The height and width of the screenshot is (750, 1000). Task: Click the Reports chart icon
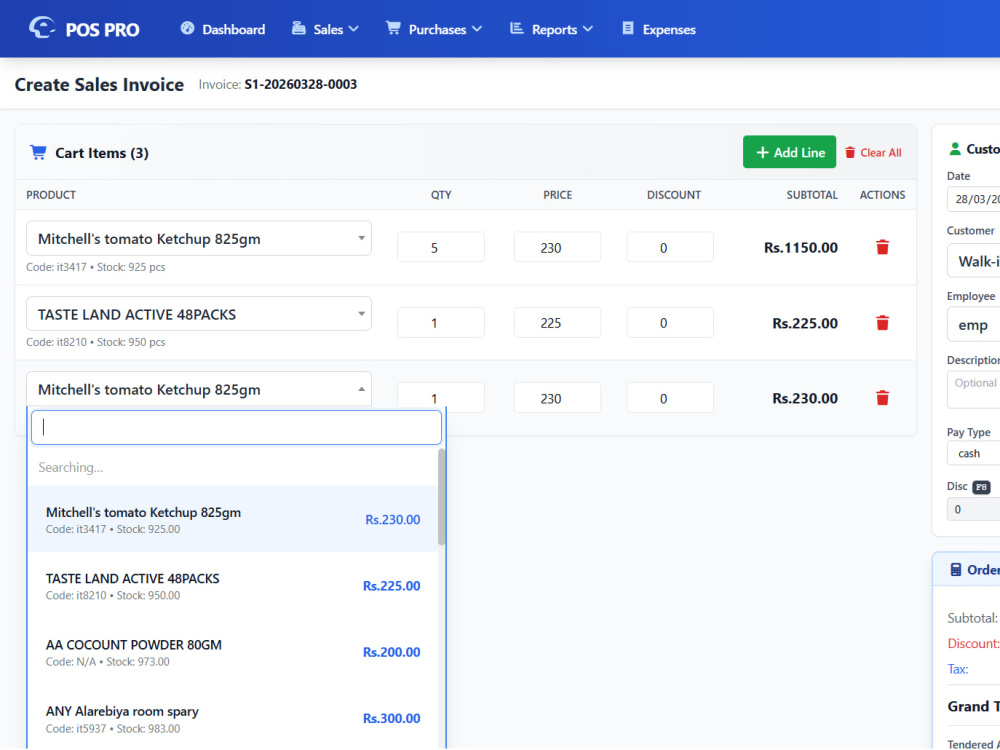[517, 28]
